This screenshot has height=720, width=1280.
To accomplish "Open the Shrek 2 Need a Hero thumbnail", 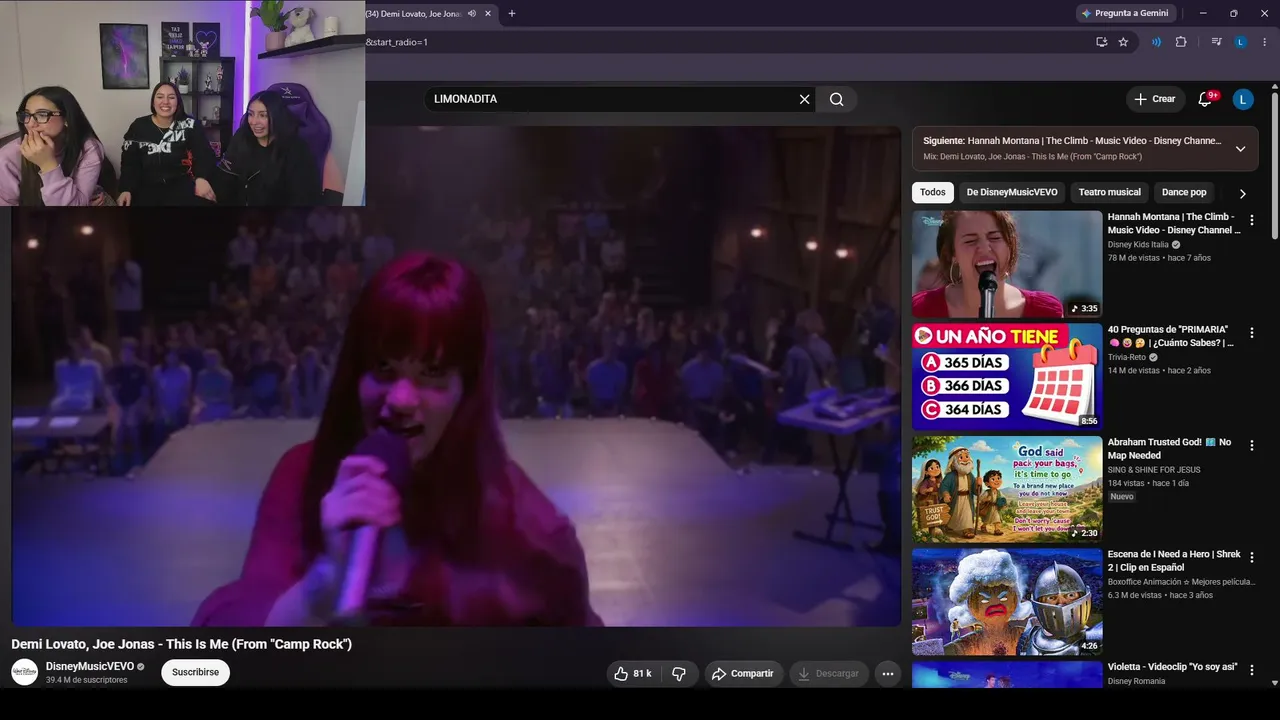I will 1007,602.
